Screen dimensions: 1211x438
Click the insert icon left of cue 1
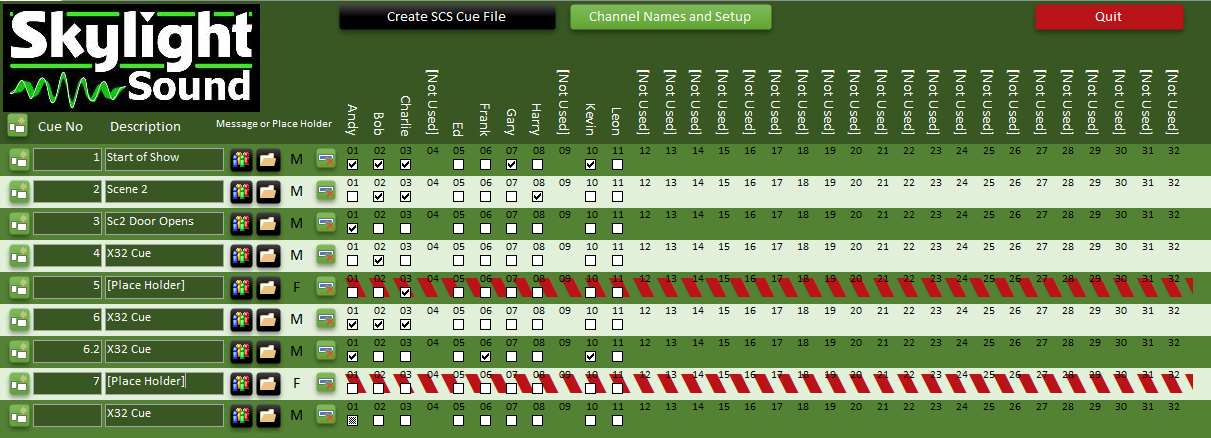point(19,159)
